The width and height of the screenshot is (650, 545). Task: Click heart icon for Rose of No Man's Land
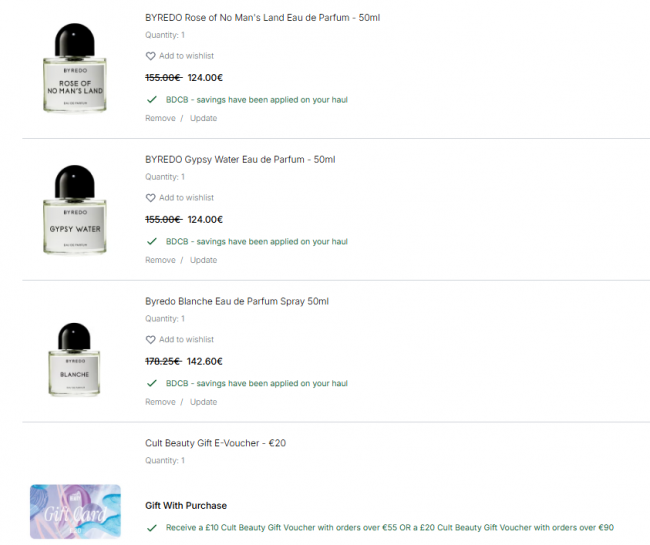(150, 56)
